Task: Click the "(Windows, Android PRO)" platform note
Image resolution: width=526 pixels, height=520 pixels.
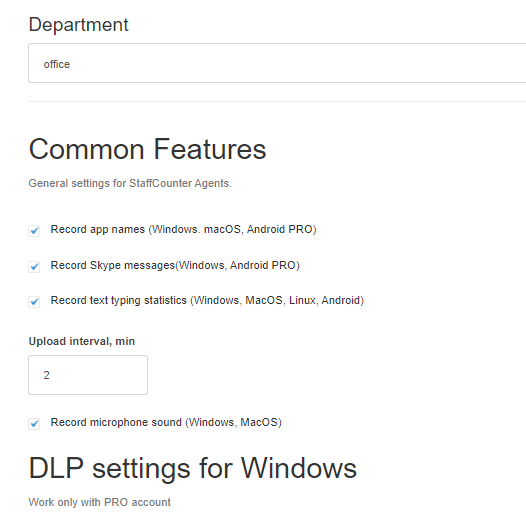Action: click(x=238, y=265)
